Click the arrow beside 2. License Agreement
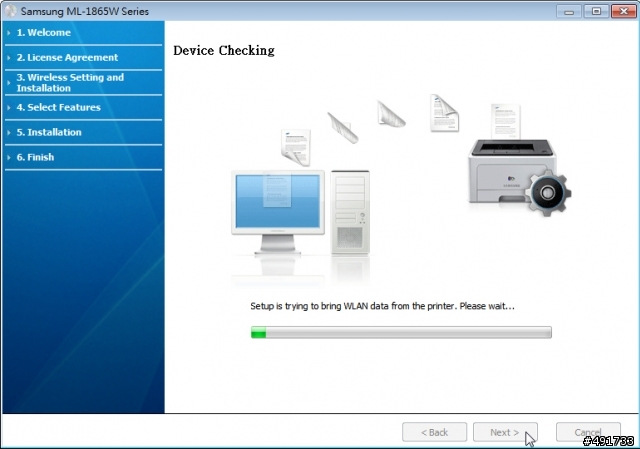Screen dimensions: 640x449 coord(9,58)
